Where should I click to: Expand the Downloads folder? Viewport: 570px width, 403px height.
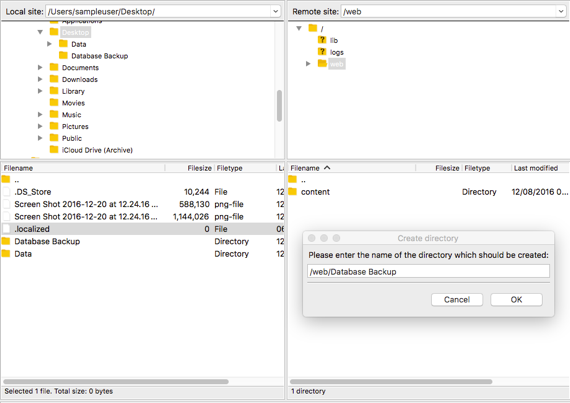click(x=40, y=79)
